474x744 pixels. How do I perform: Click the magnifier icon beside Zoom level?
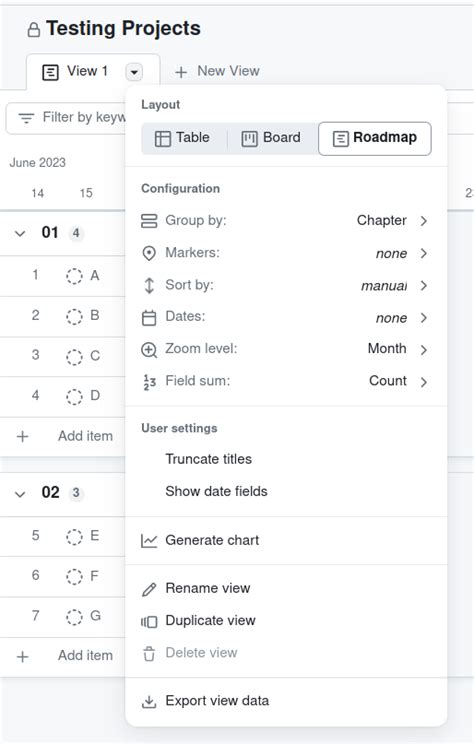pyautogui.click(x=149, y=350)
